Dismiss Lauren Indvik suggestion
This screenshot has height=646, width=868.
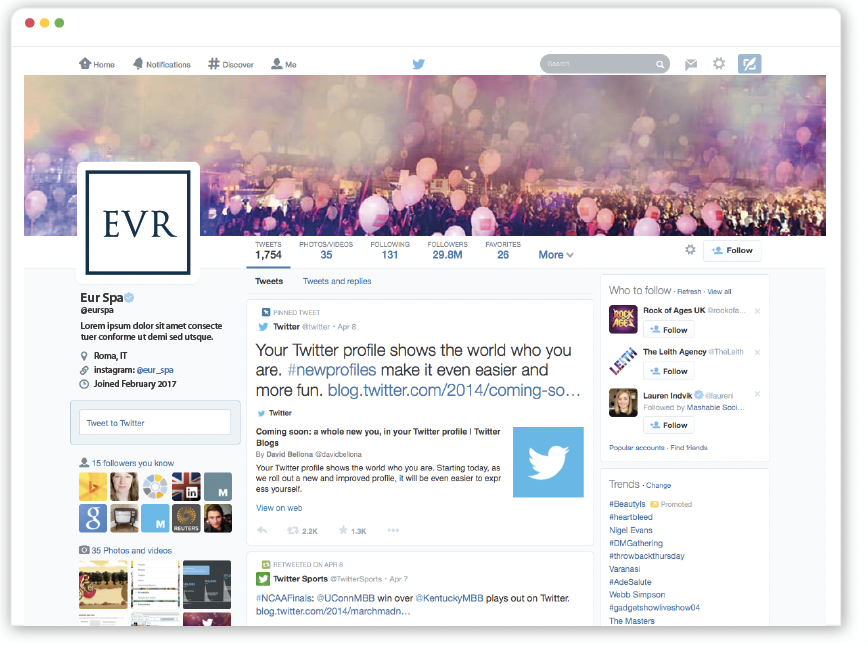(757, 394)
